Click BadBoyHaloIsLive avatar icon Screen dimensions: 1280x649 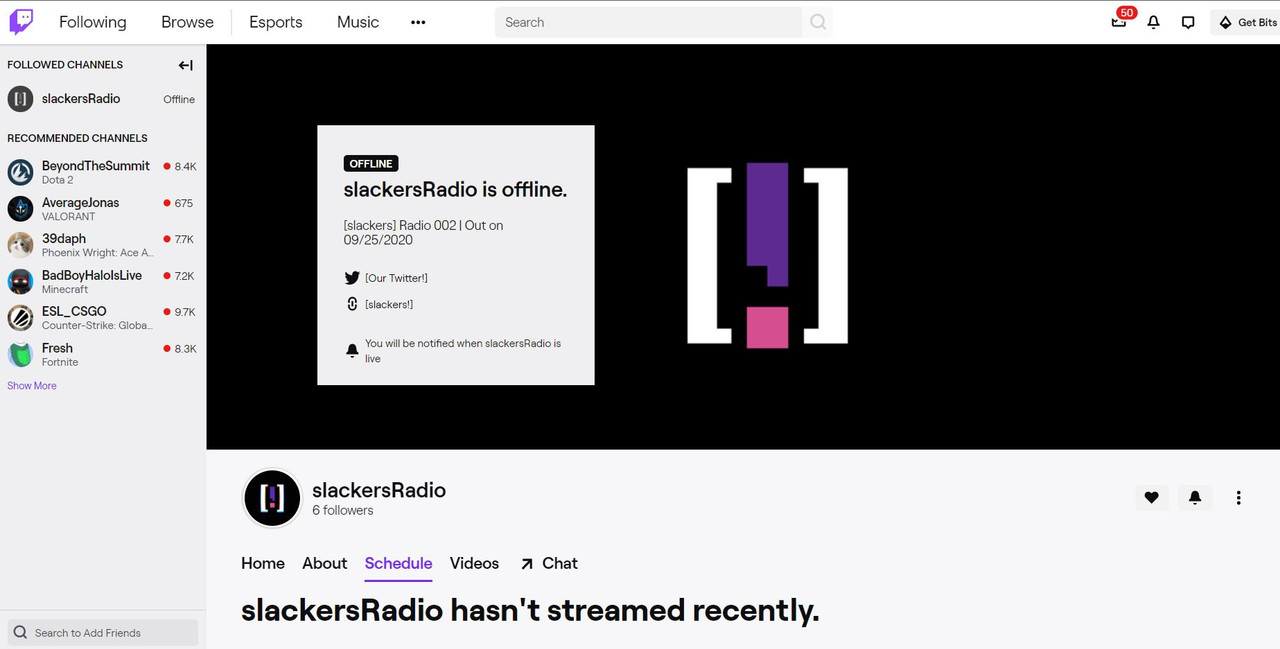tap(21, 282)
